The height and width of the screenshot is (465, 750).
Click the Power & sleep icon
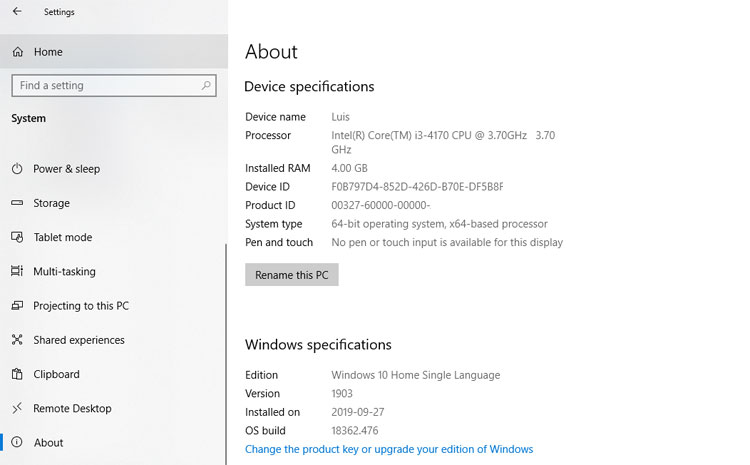(17, 168)
